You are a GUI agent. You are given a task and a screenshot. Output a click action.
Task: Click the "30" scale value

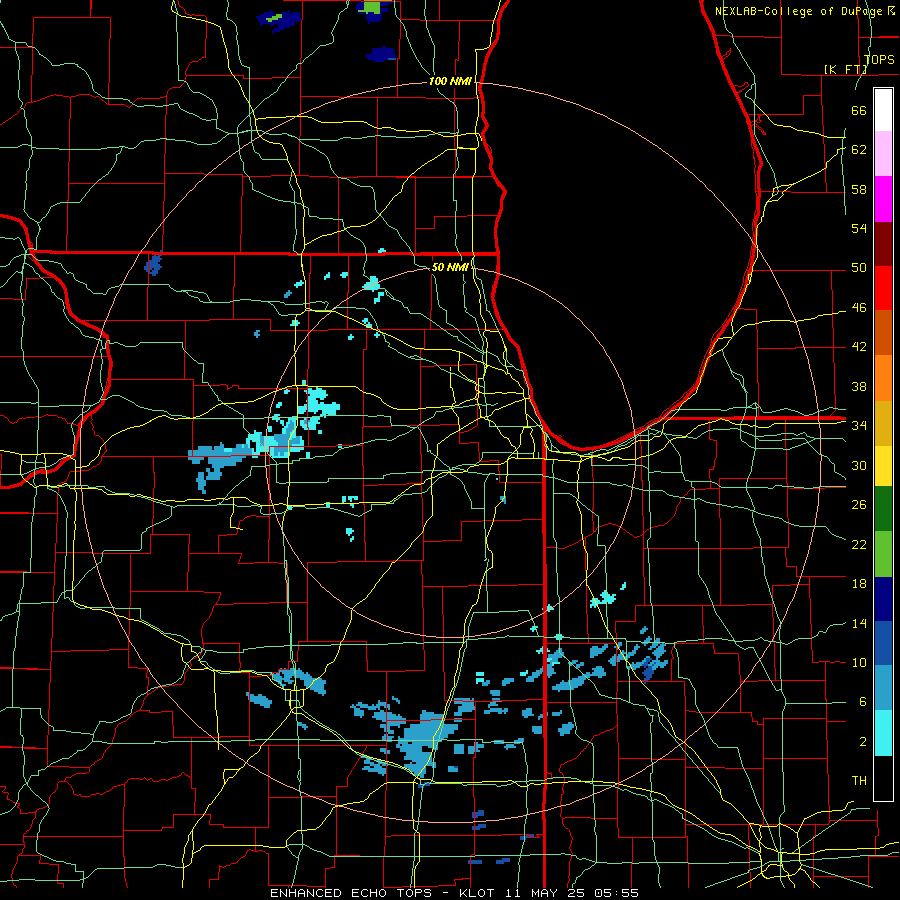click(x=859, y=465)
